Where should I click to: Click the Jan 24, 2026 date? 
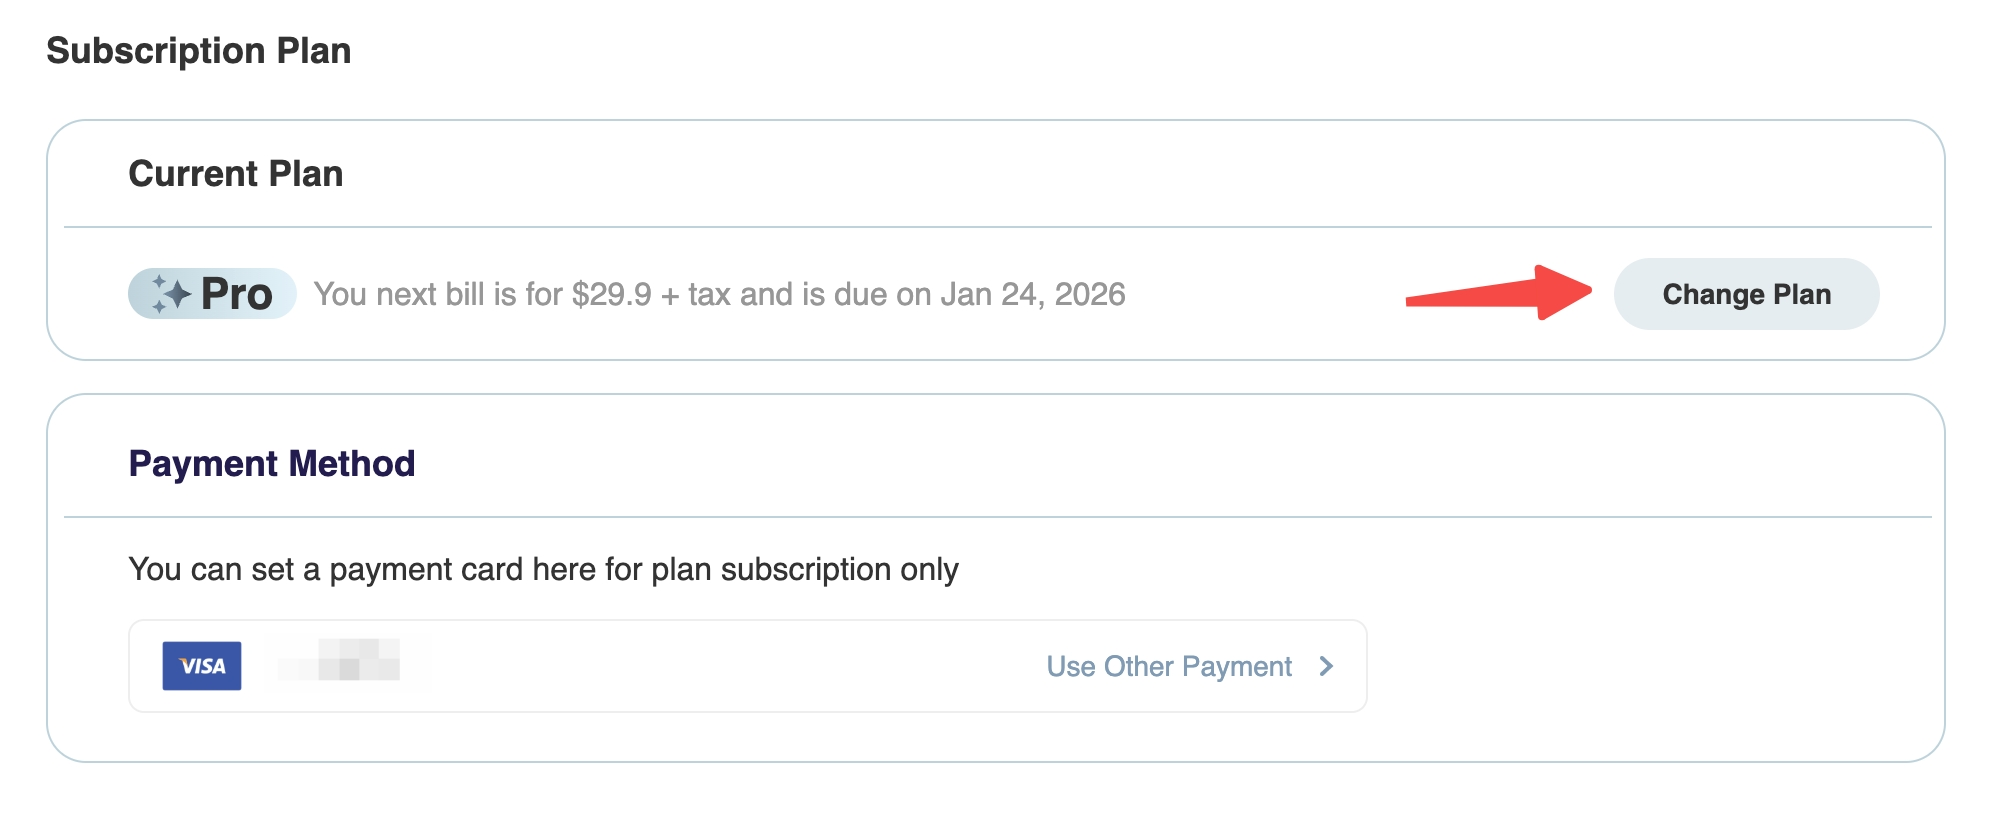pyautogui.click(x=1033, y=294)
